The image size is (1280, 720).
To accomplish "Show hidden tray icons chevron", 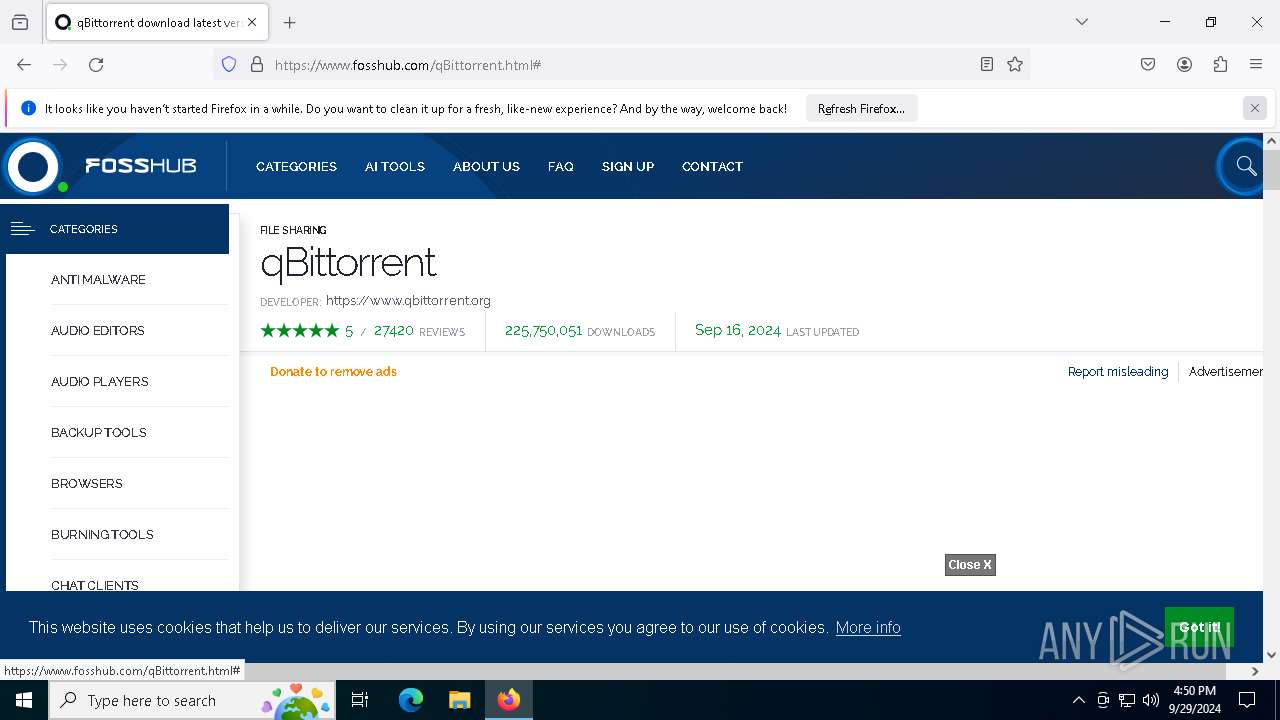I will (1078, 700).
